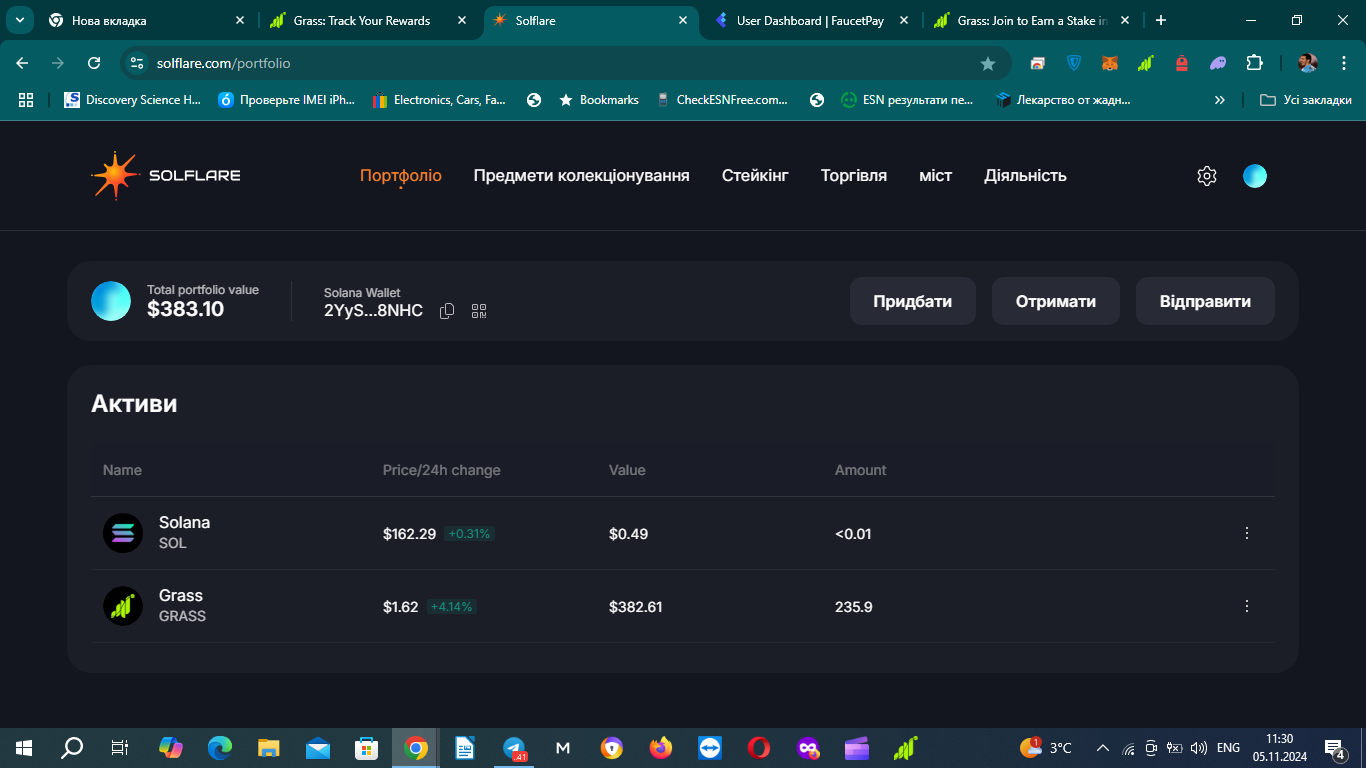This screenshot has height=768, width=1366.
Task: Launch Firefox from the taskbar
Action: [661, 748]
